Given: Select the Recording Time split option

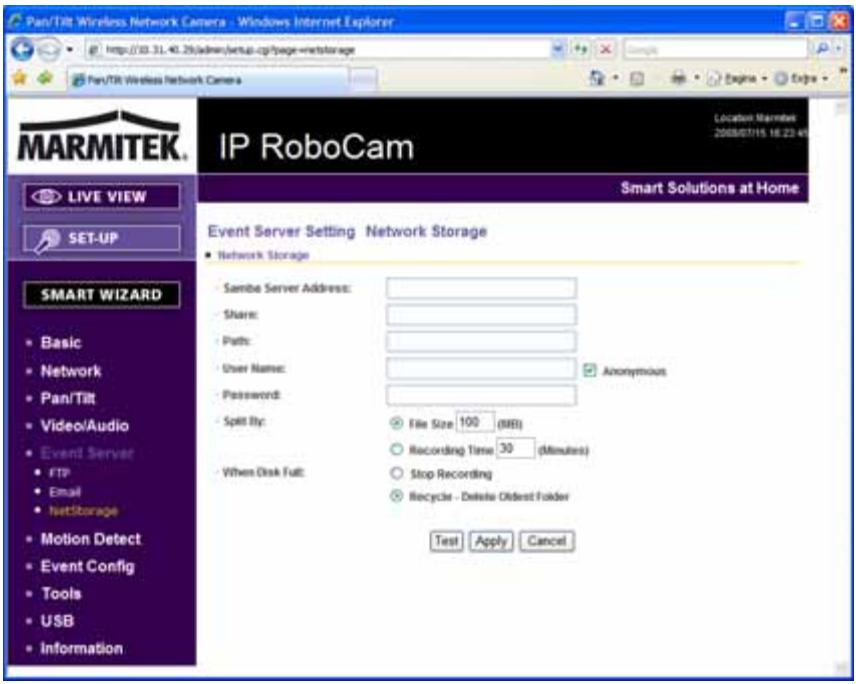Looking at the screenshot, I should click(396, 449).
